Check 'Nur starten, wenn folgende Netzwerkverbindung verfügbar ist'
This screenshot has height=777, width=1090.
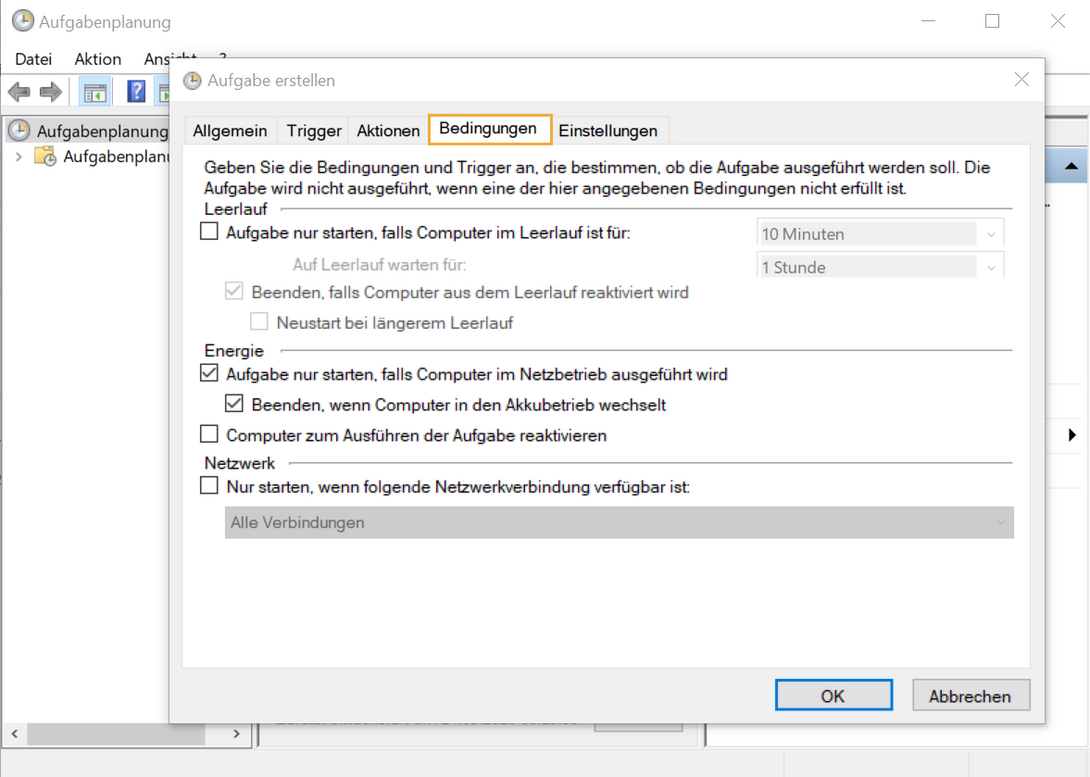209,485
